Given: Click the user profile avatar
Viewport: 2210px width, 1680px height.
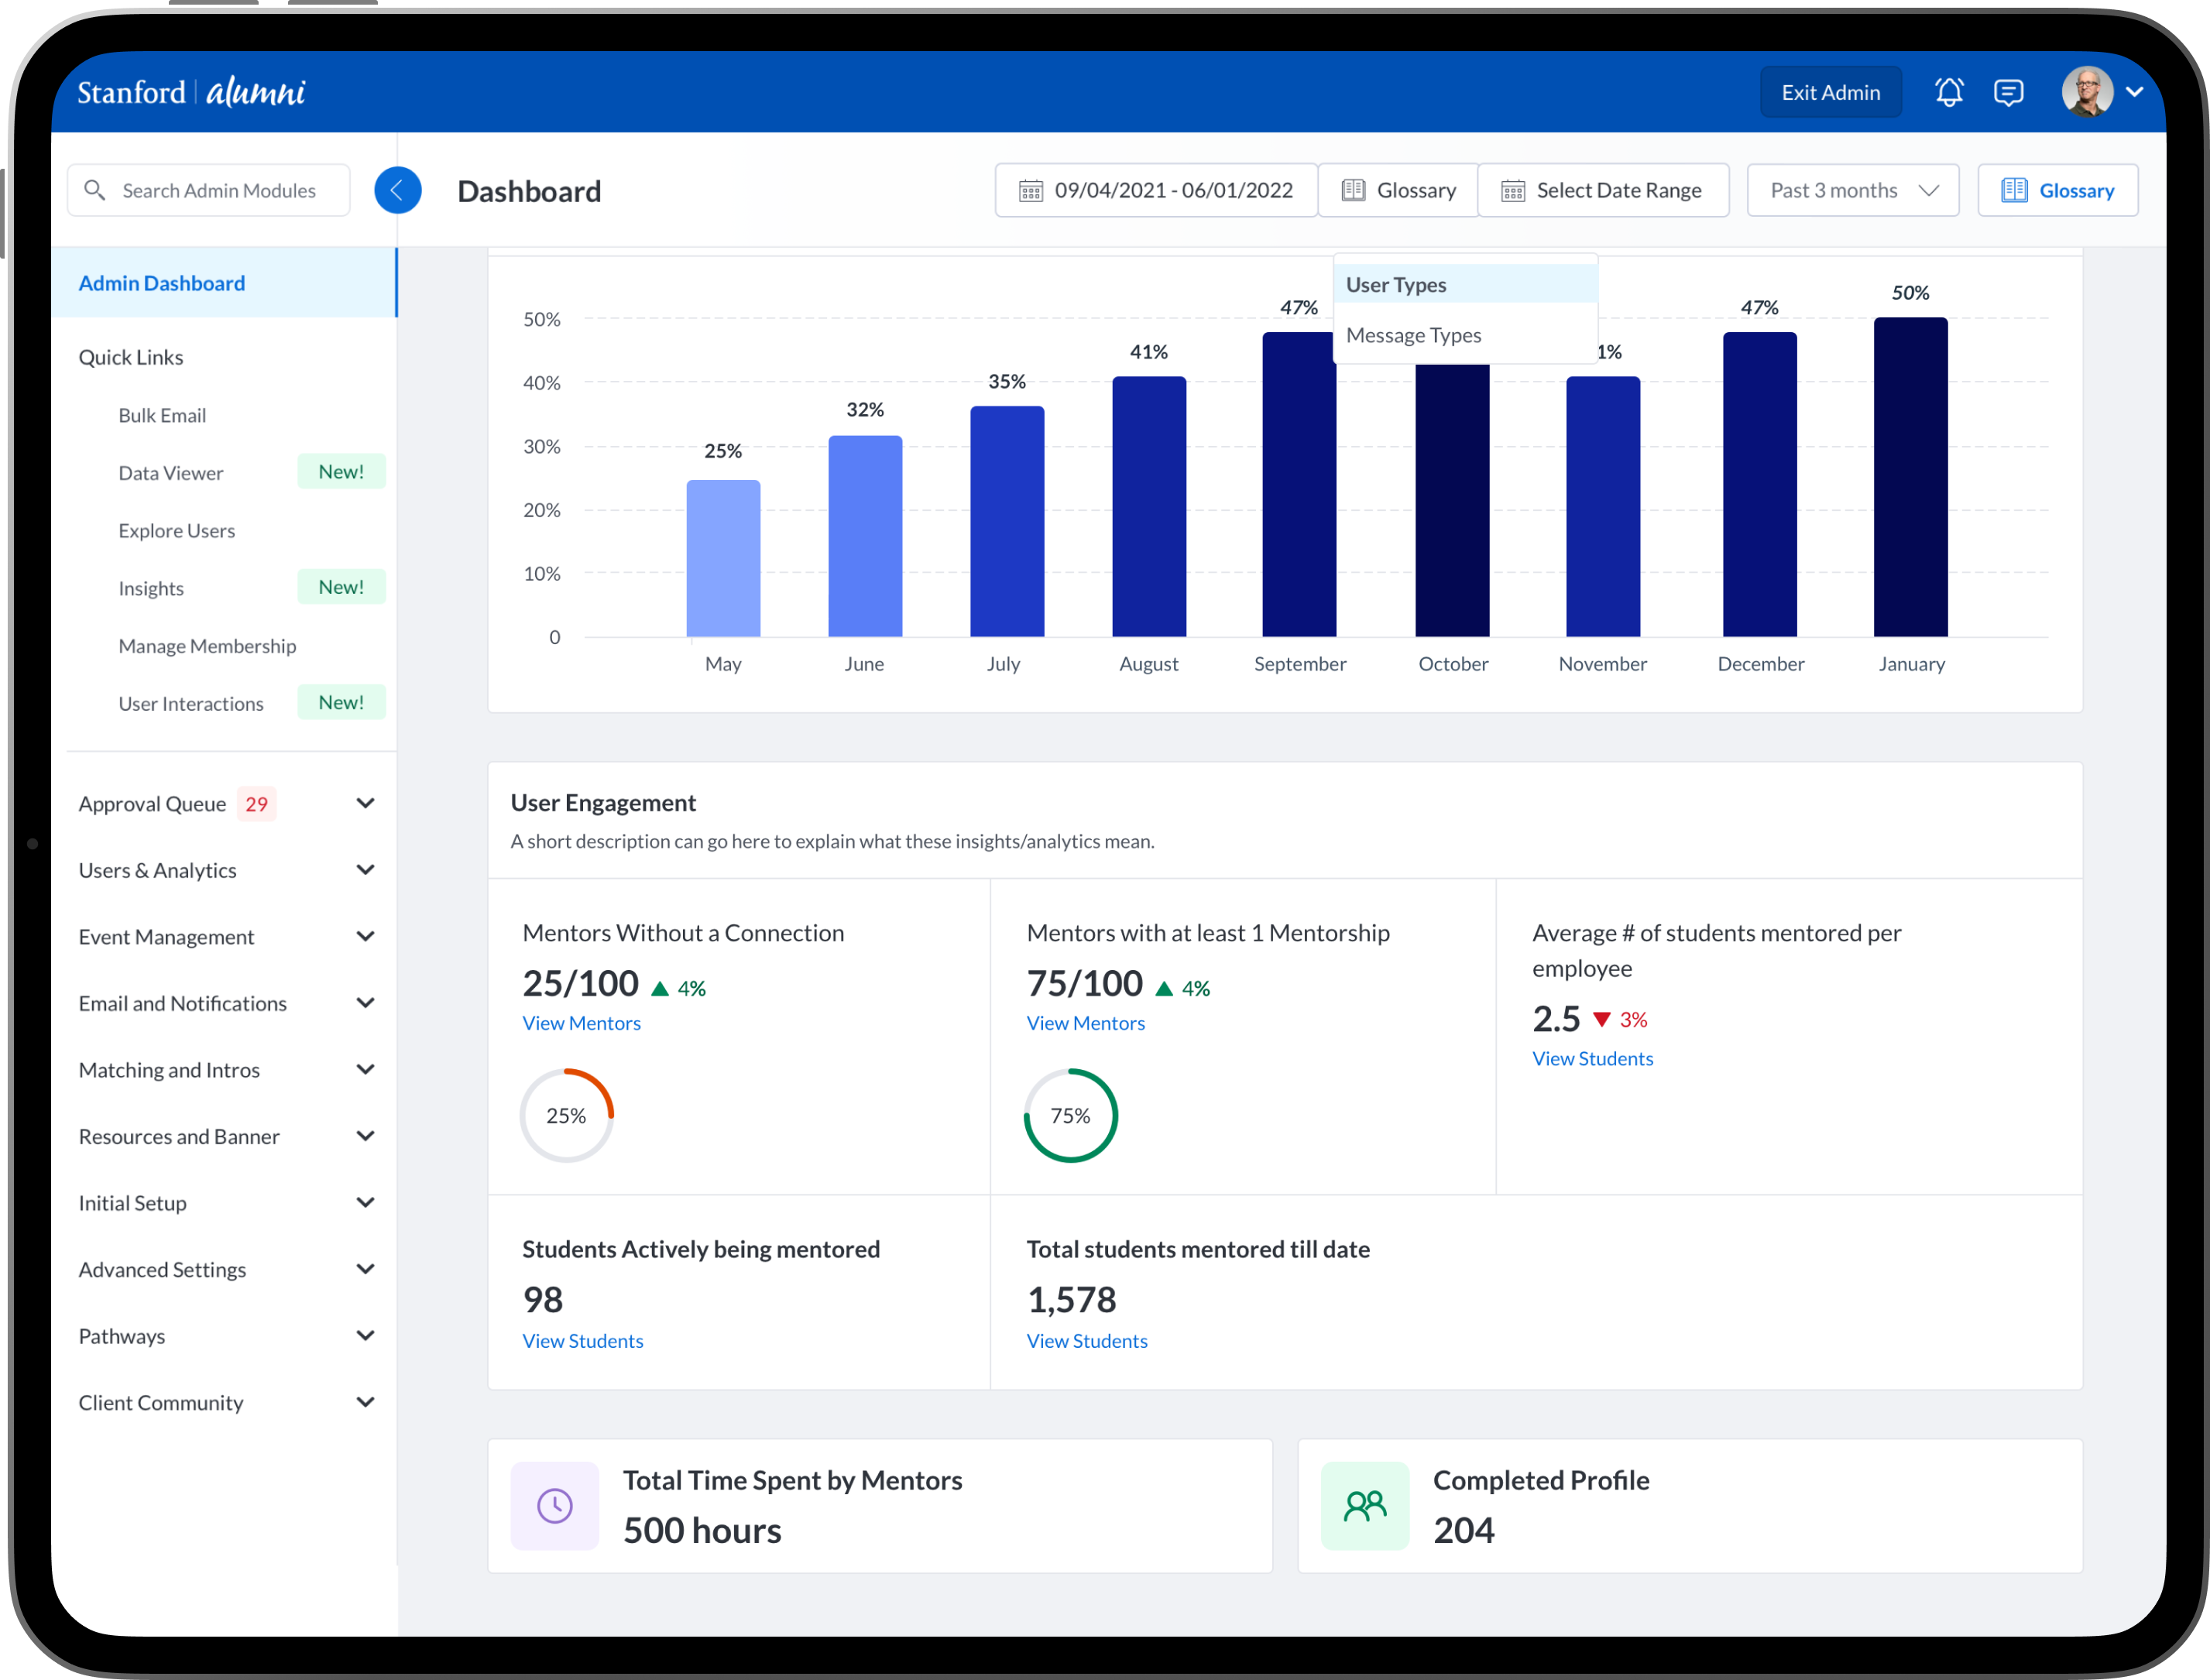Looking at the screenshot, I should tap(2087, 92).
